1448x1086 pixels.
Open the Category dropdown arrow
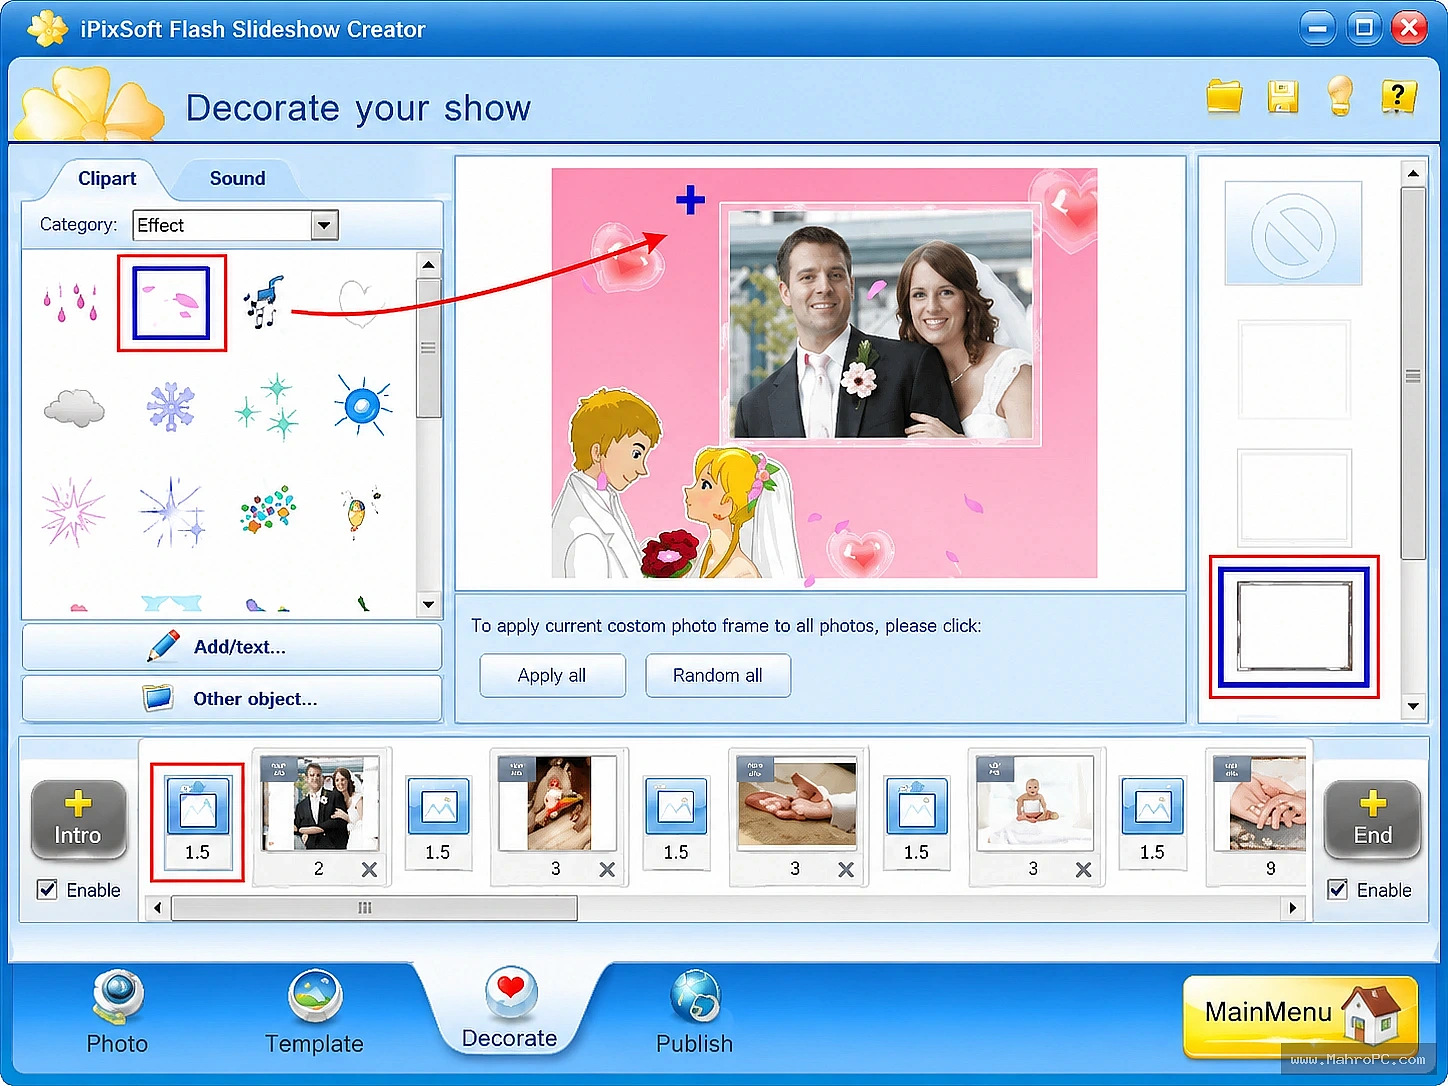click(324, 225)
